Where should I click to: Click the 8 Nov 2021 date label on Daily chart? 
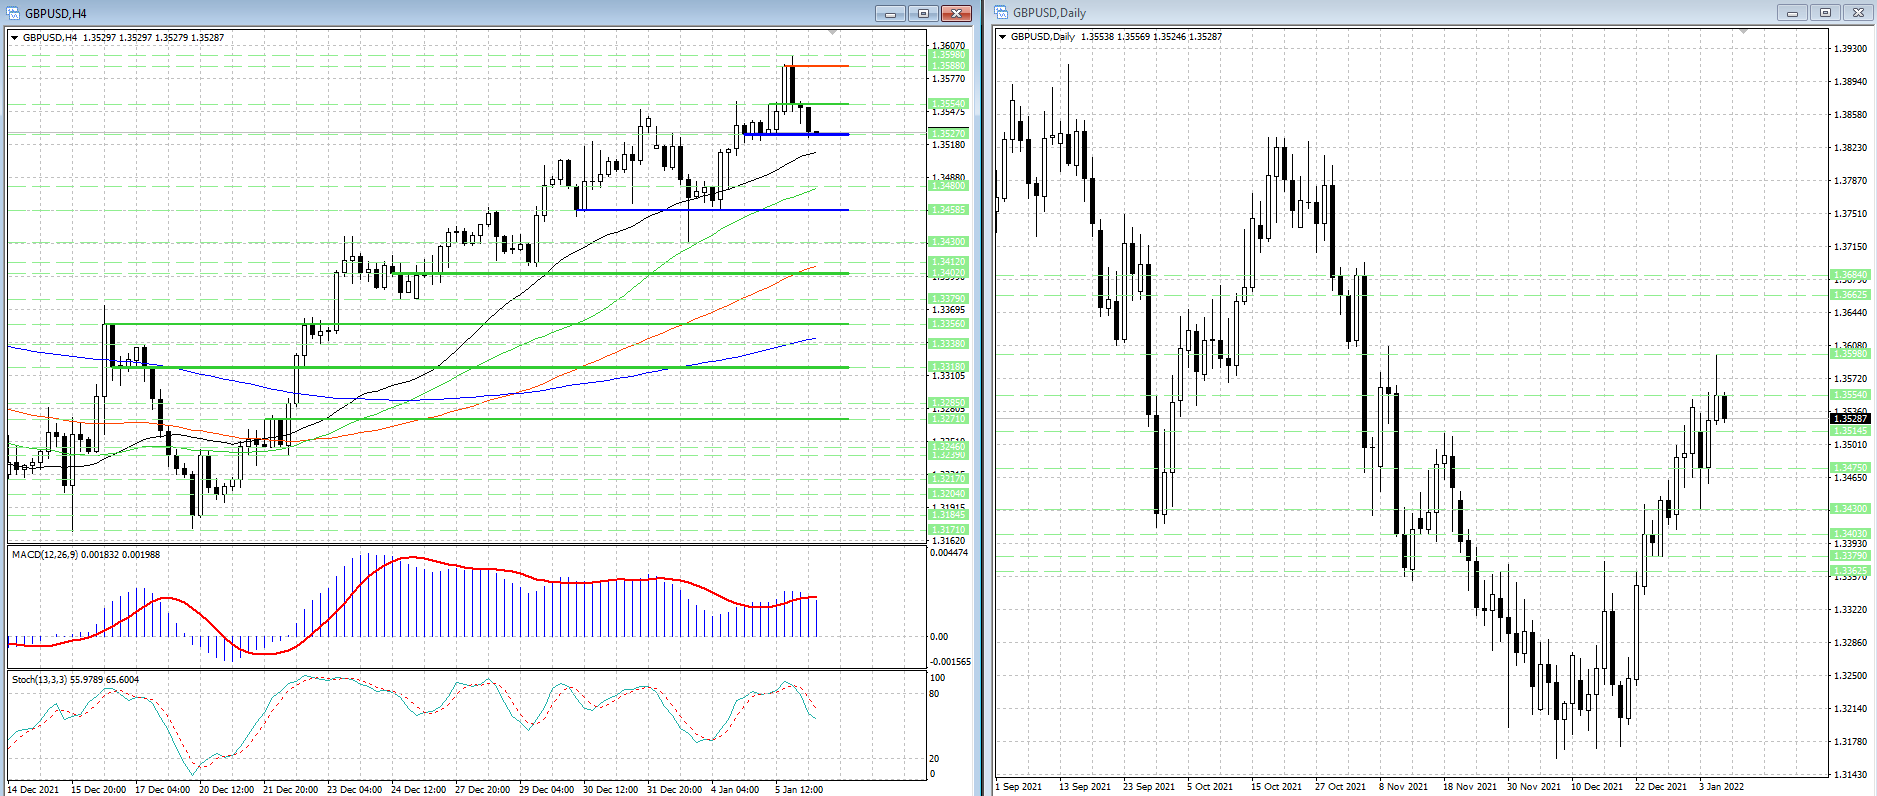click(1404, 787)
